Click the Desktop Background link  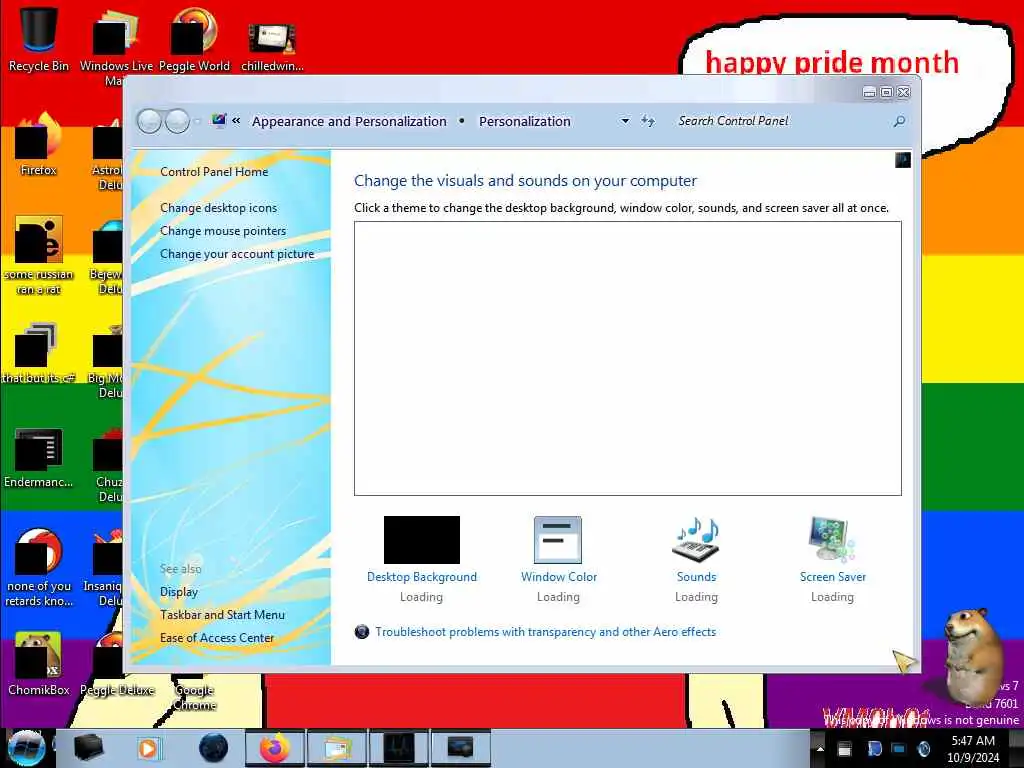pos(422,577)
